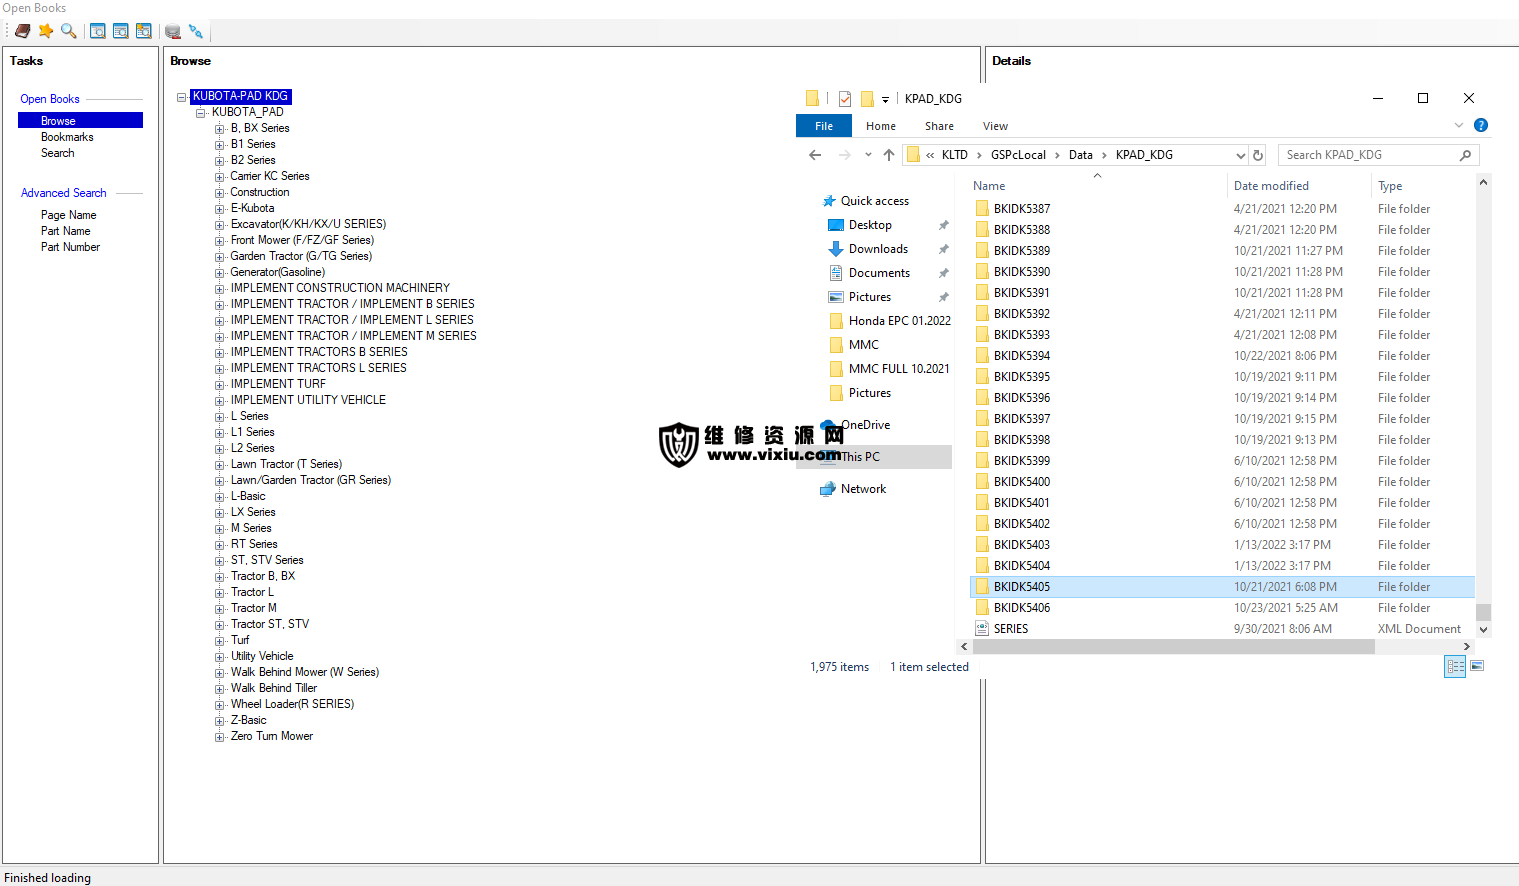The height and width of the screenshot is (886, 1519).
Task: Select Network in the navigation pane
Action: pyautogui.click(x=863, y=489)
